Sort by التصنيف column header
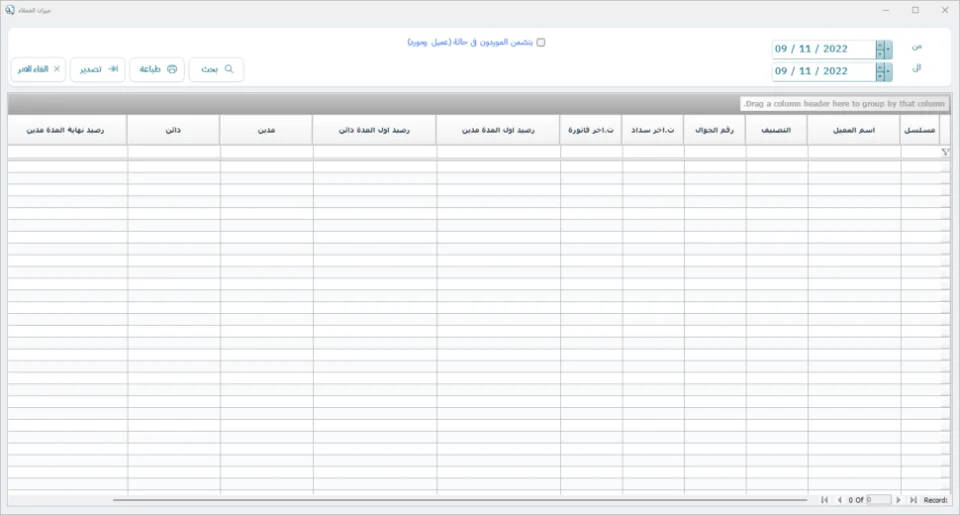Screen dimensions: 960x515 pyautogui.click(x=776, y=130)
